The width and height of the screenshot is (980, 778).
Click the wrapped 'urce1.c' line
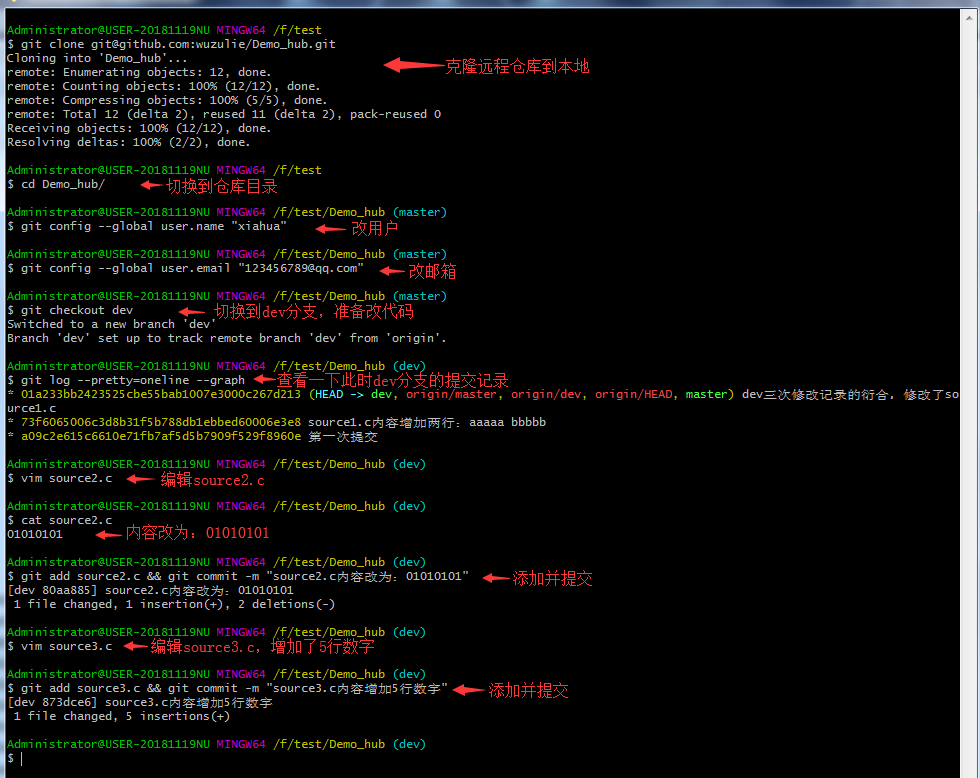tap(31, 408)
